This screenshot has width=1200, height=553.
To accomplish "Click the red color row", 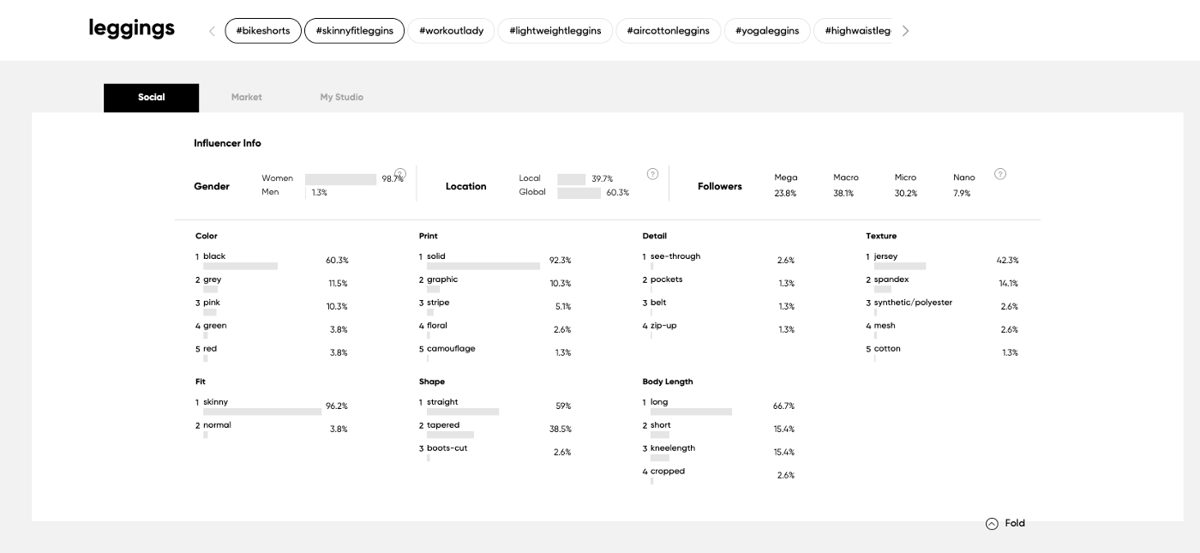I will 272,352.
